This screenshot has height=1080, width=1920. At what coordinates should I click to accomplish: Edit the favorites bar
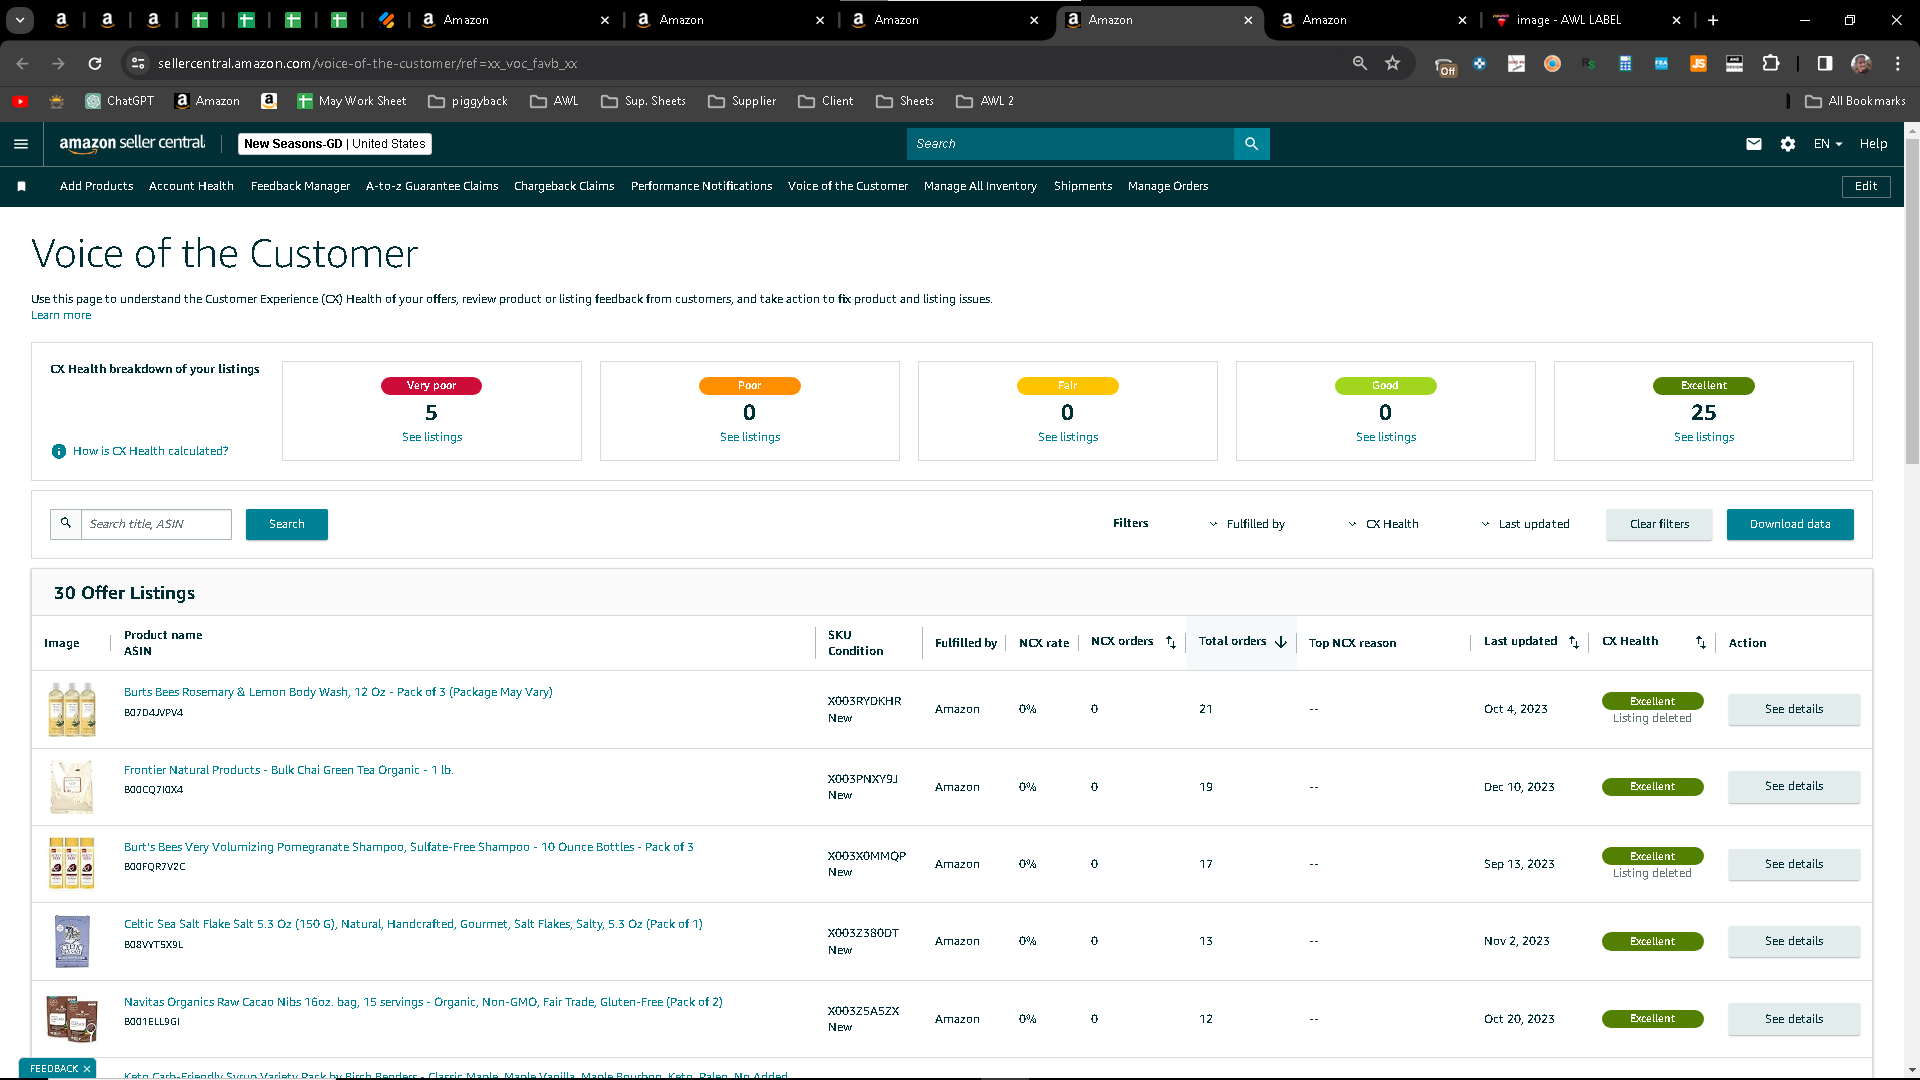(1866, 186)
